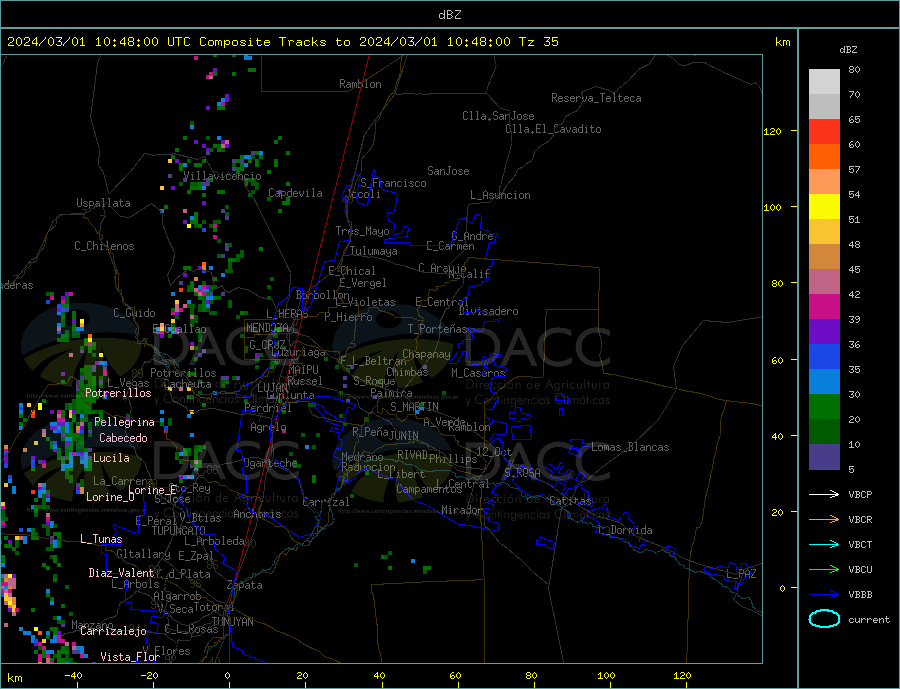
Task: Select the 35 dBZ blue swatch
Action: [824, 357]
